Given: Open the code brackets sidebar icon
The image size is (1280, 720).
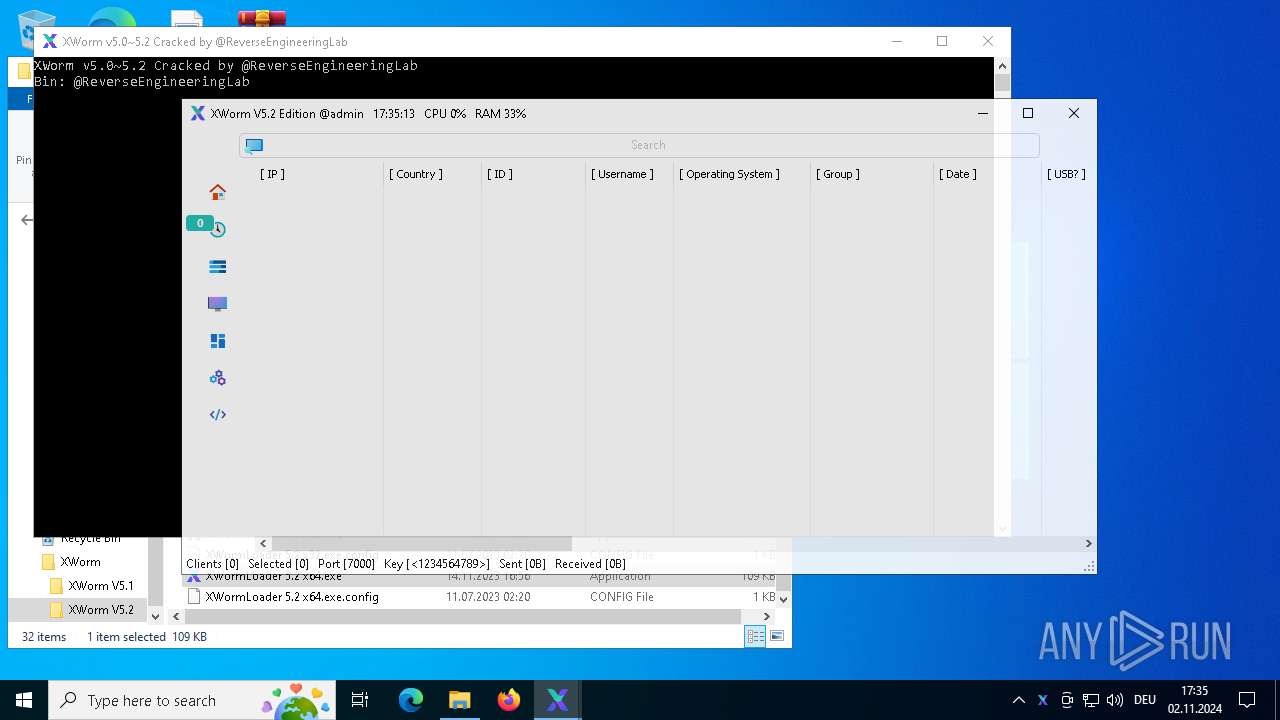Looking at the screenshot, I should 217,415.
